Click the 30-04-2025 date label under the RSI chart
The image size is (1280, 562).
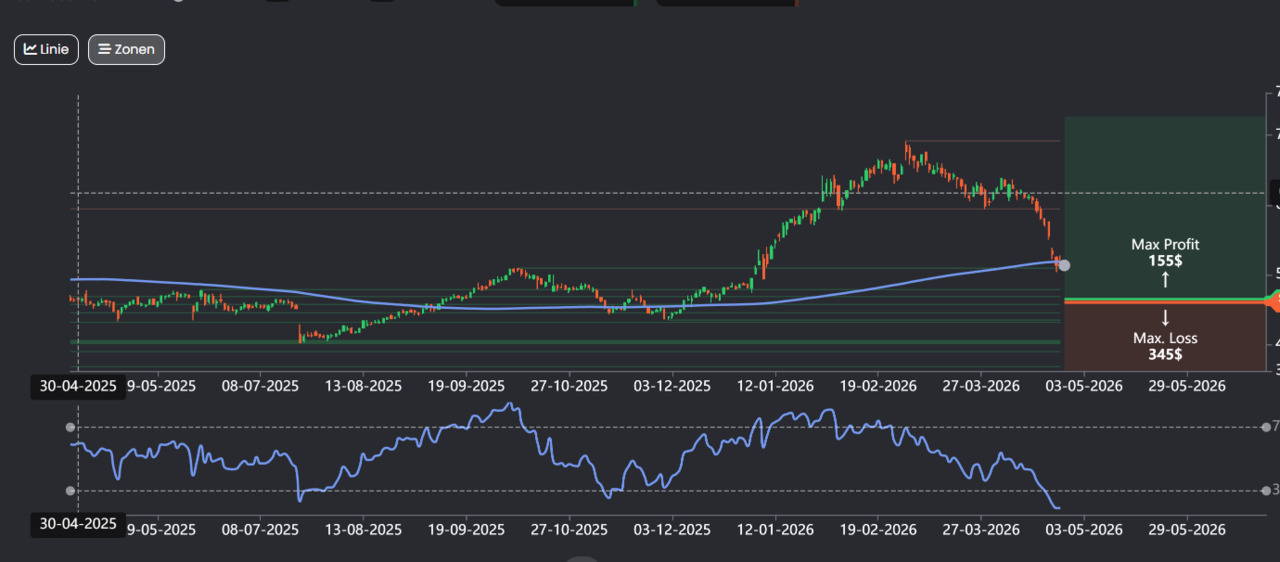coord(78,523)
